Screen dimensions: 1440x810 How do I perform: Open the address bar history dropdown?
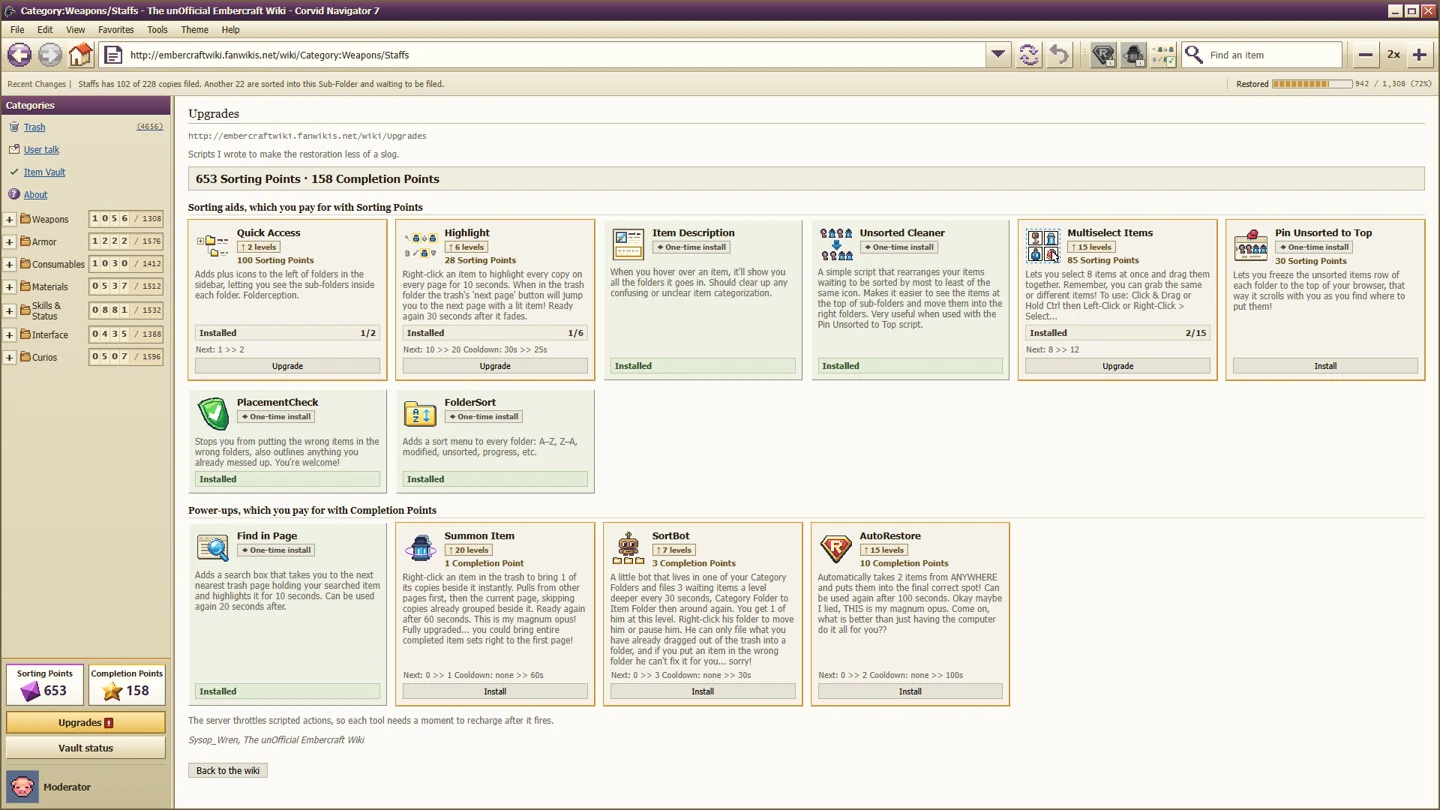(998, 55)
